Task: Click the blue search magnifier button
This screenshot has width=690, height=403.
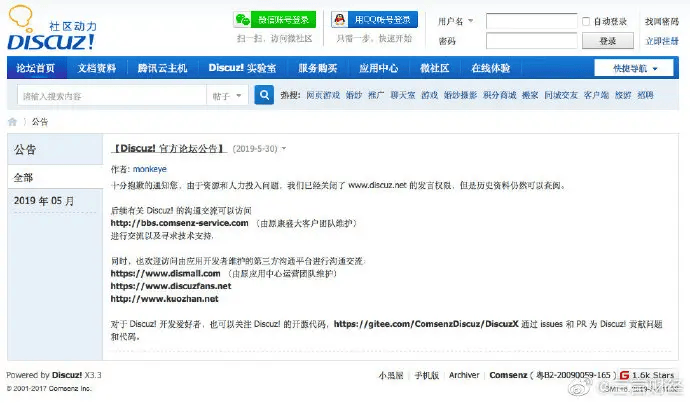Action: [x=264, y=96]
